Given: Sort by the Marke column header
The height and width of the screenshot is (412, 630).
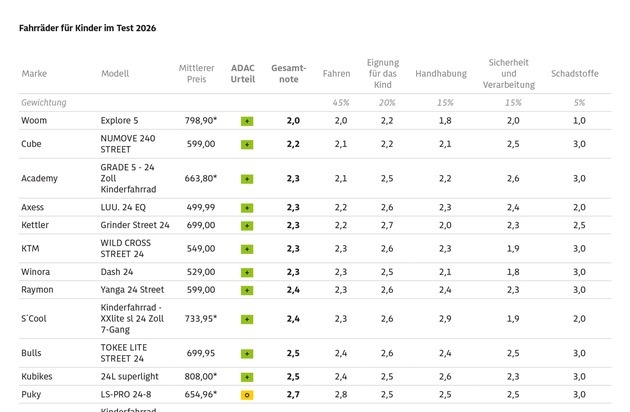Looking at the screenshot, I should click(34, 74).
